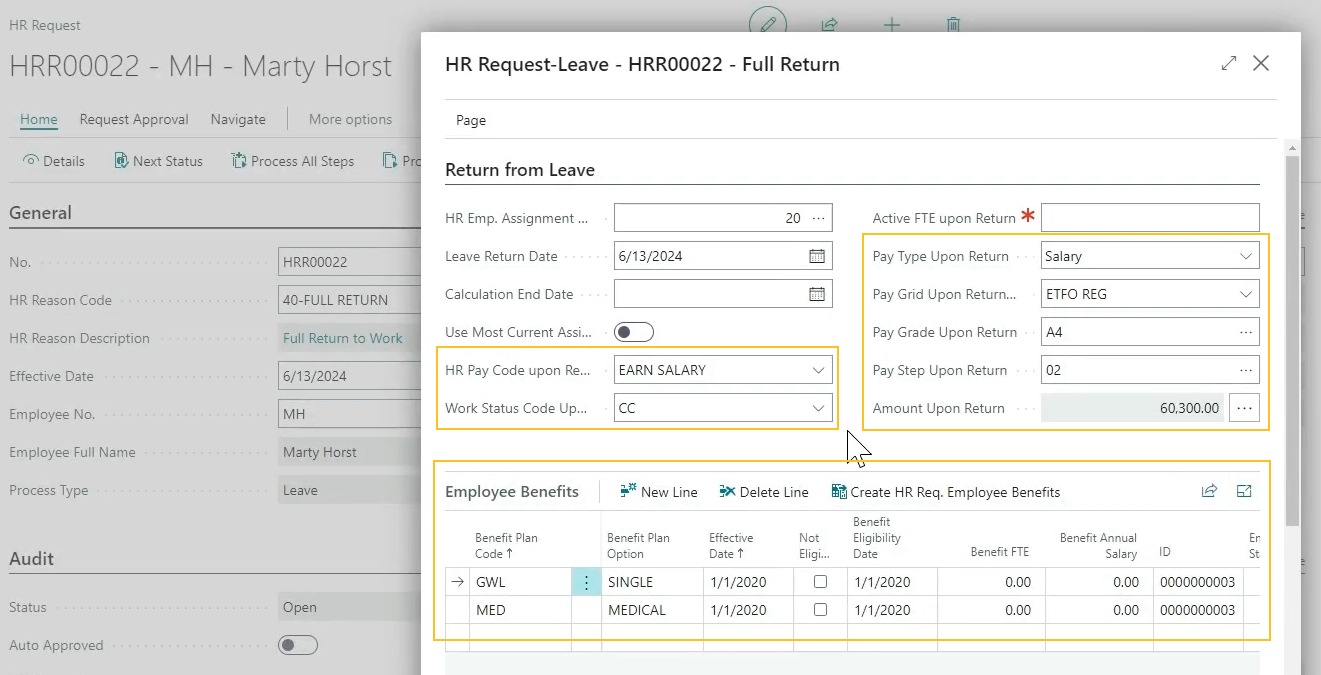Screen dimensions: 1321x675
Task: Click the share icon in the Employee Benefits toolbar
Action: [x=1209, y=491]
